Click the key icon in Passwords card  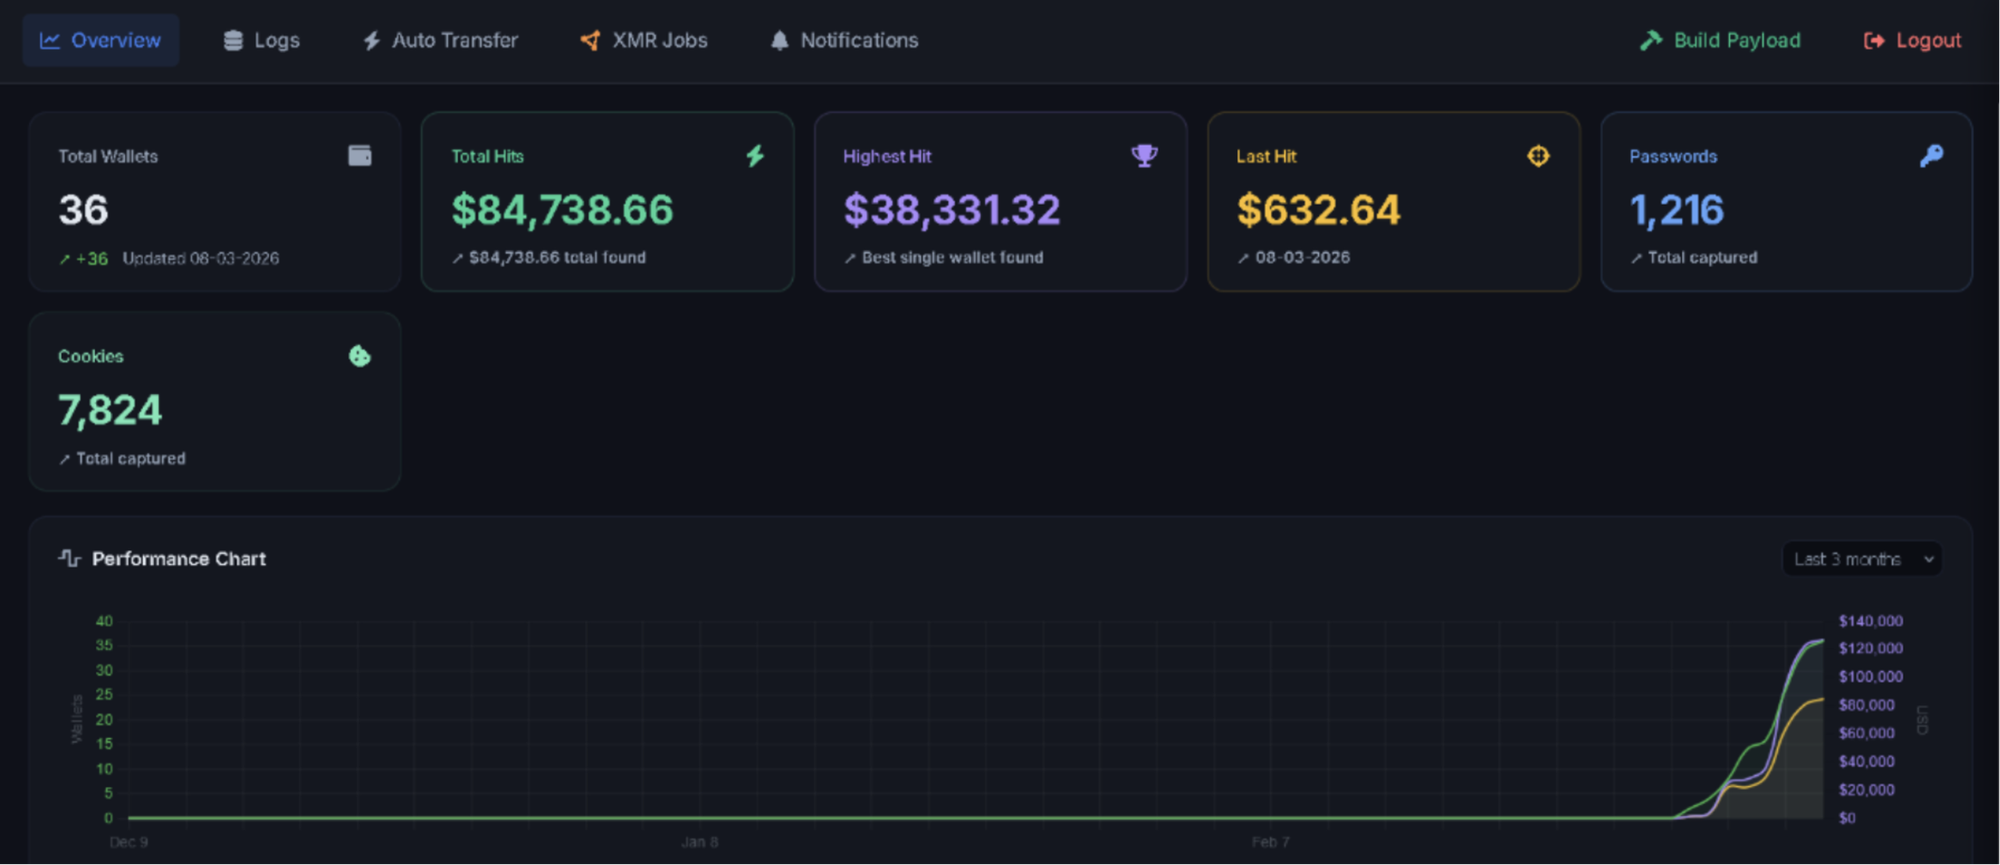[x=1931, y=156]
